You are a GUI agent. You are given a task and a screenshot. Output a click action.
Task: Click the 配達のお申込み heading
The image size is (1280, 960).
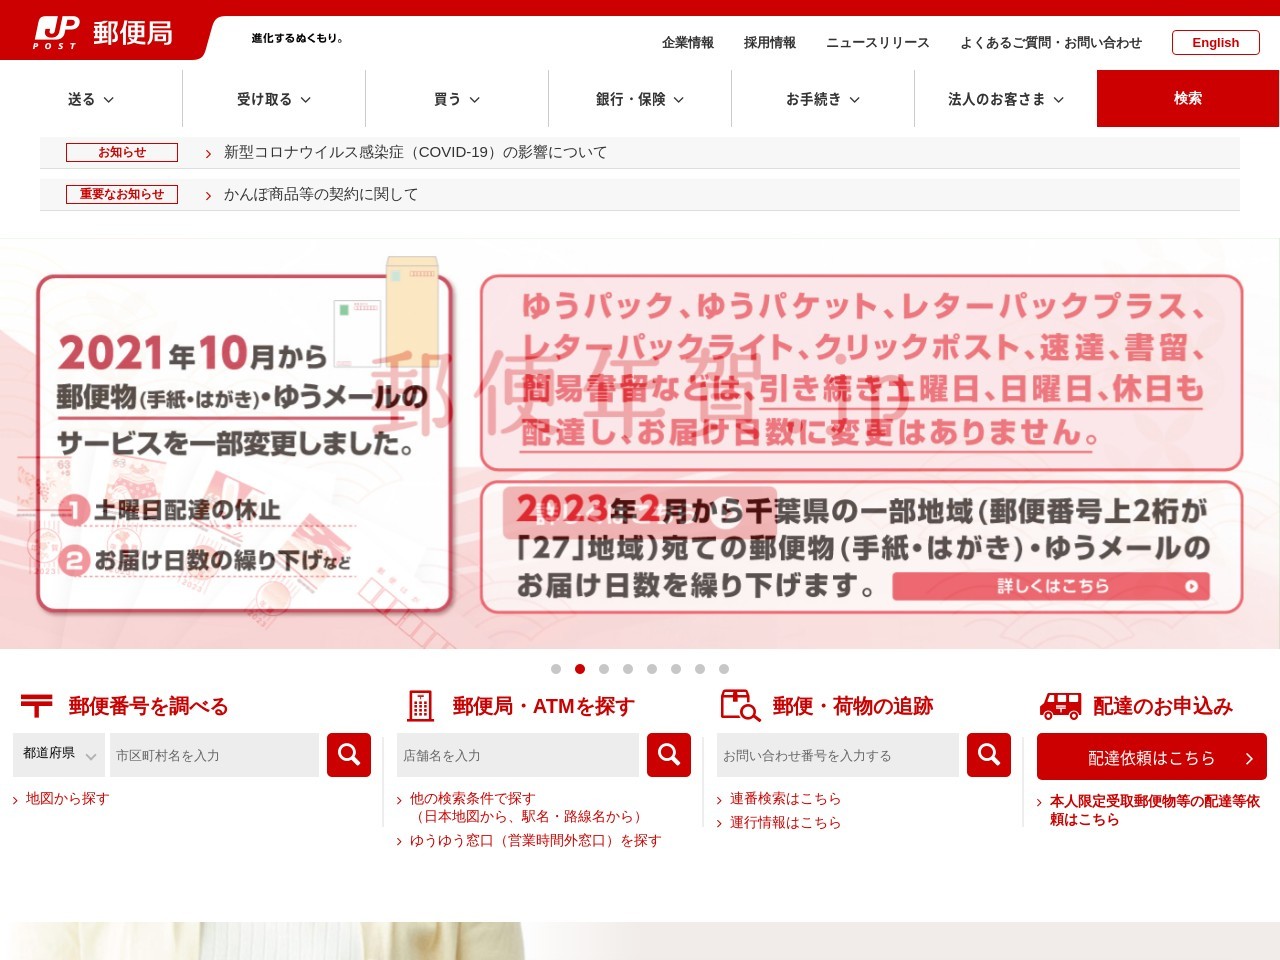click(1163, 706)
